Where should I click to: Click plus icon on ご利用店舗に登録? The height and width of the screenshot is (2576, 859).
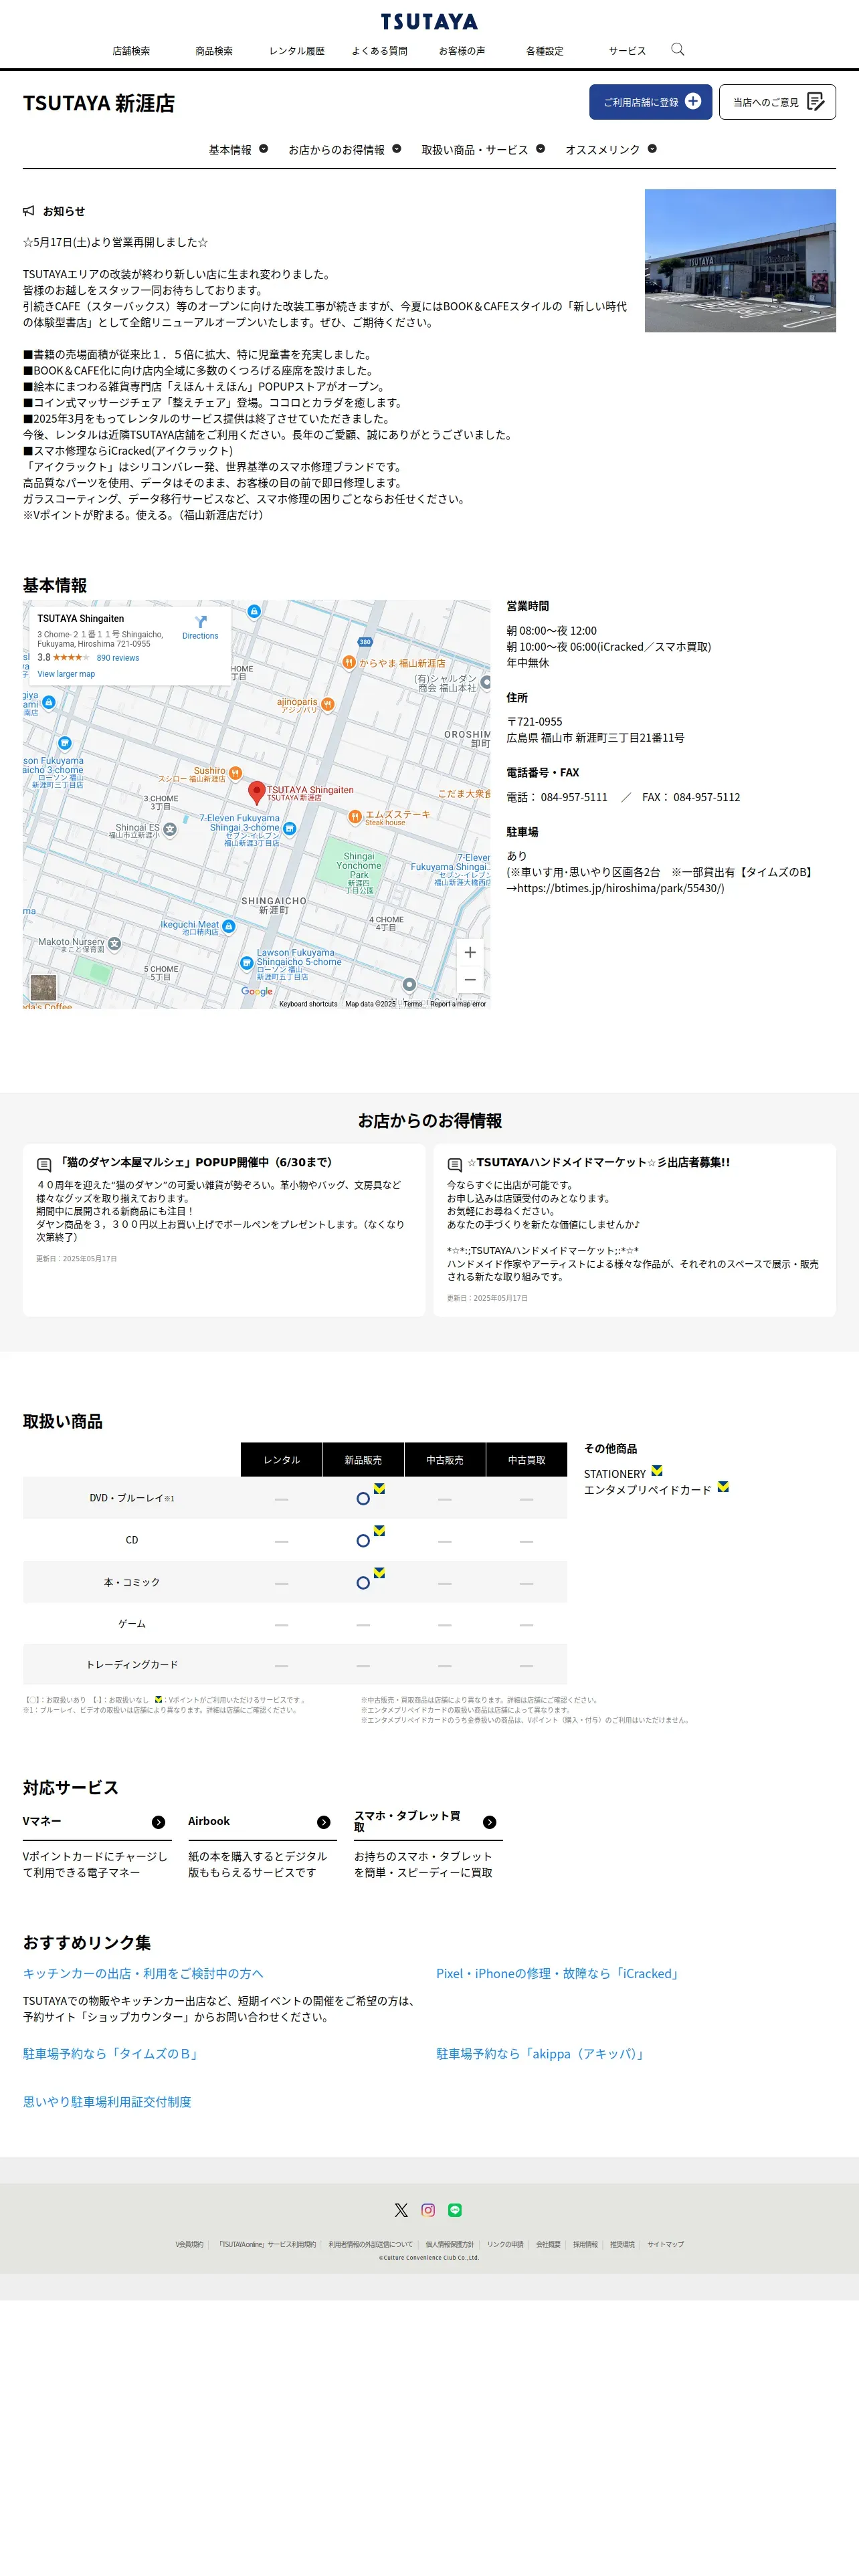click(693, 101)
